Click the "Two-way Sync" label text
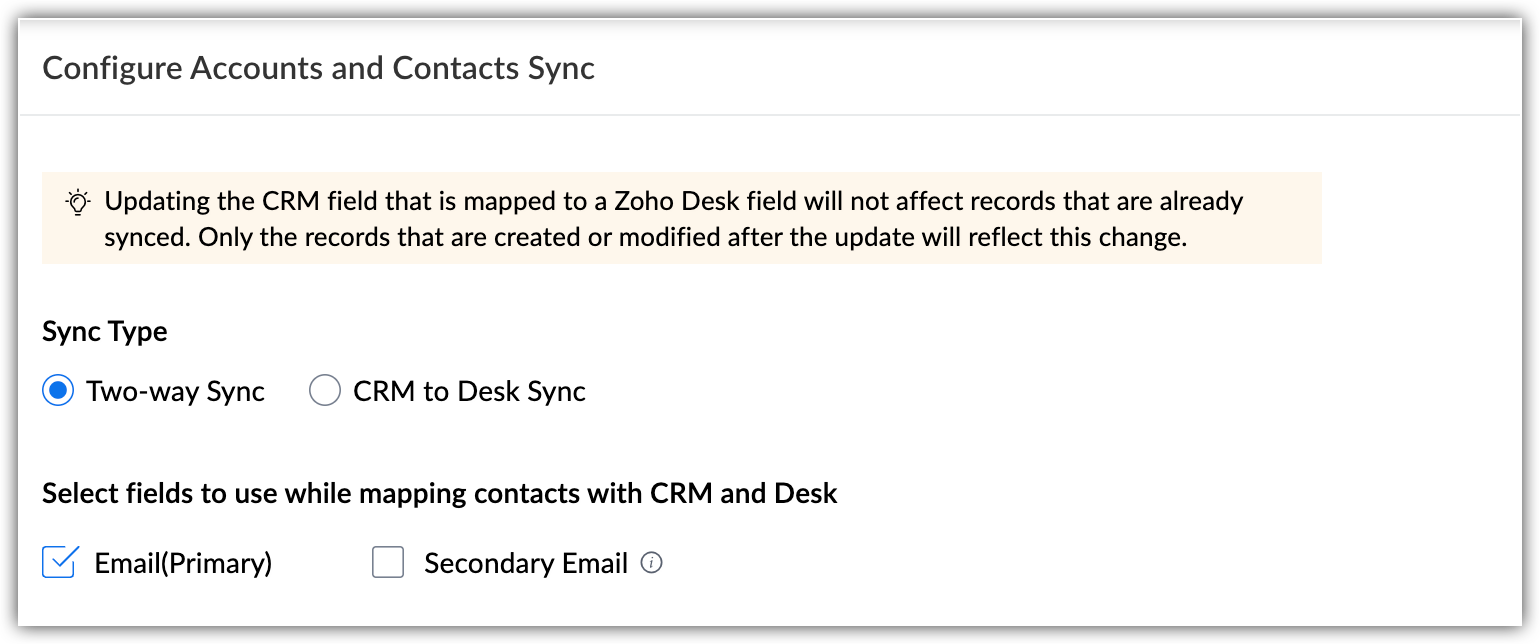The width and height of the screenshot is (1540, 644). 176,391
